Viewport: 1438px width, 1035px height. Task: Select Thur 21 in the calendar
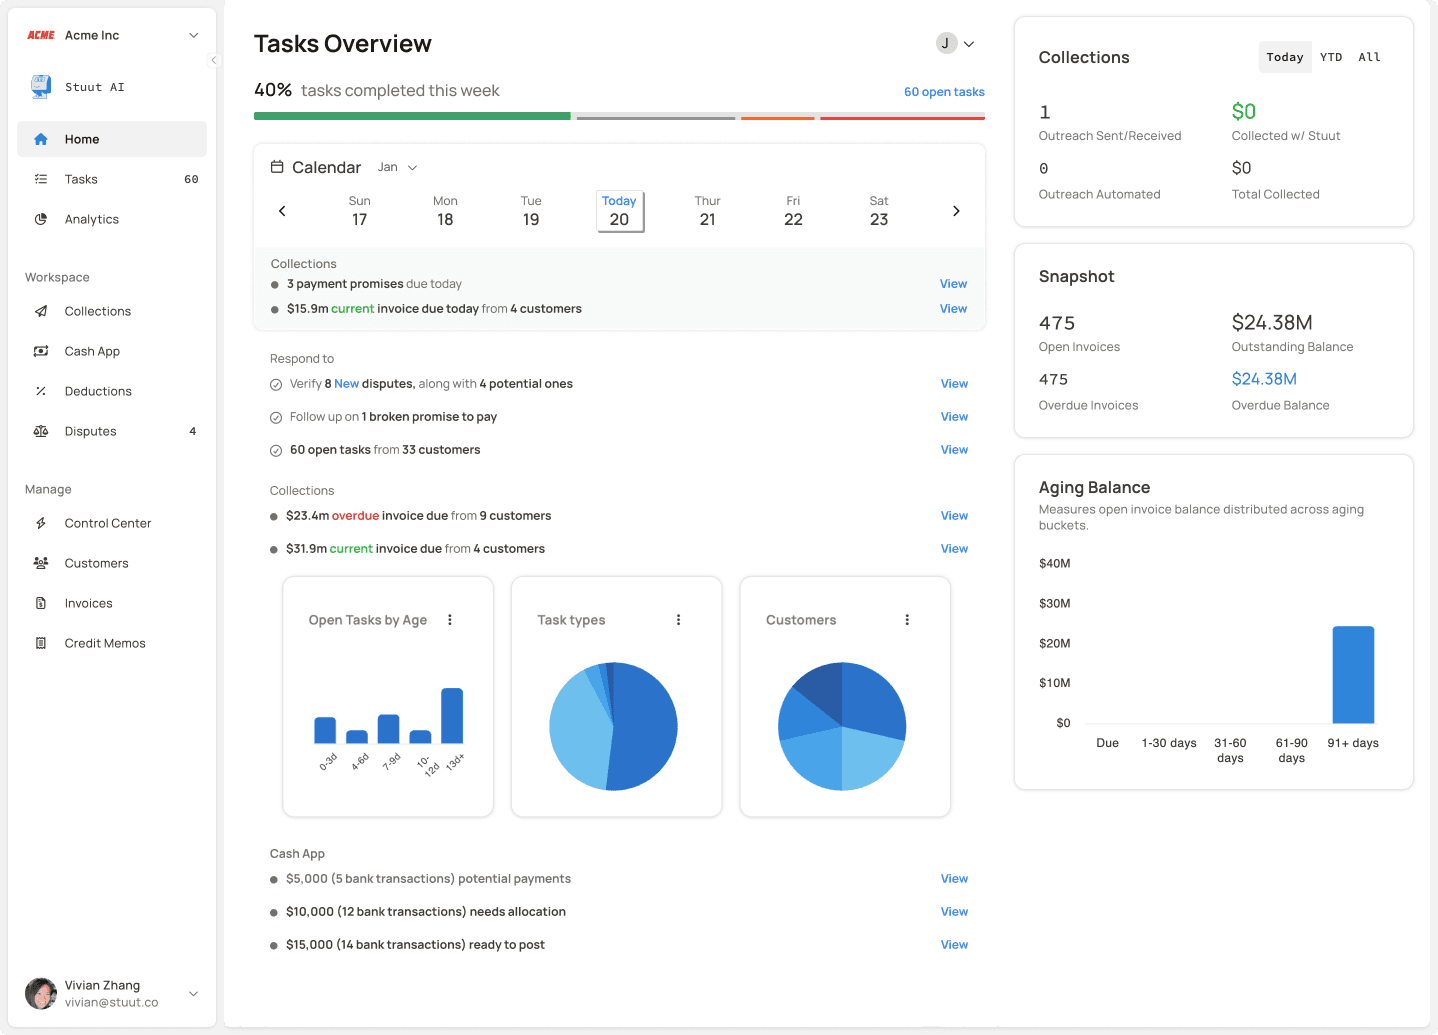click(707, 211)
